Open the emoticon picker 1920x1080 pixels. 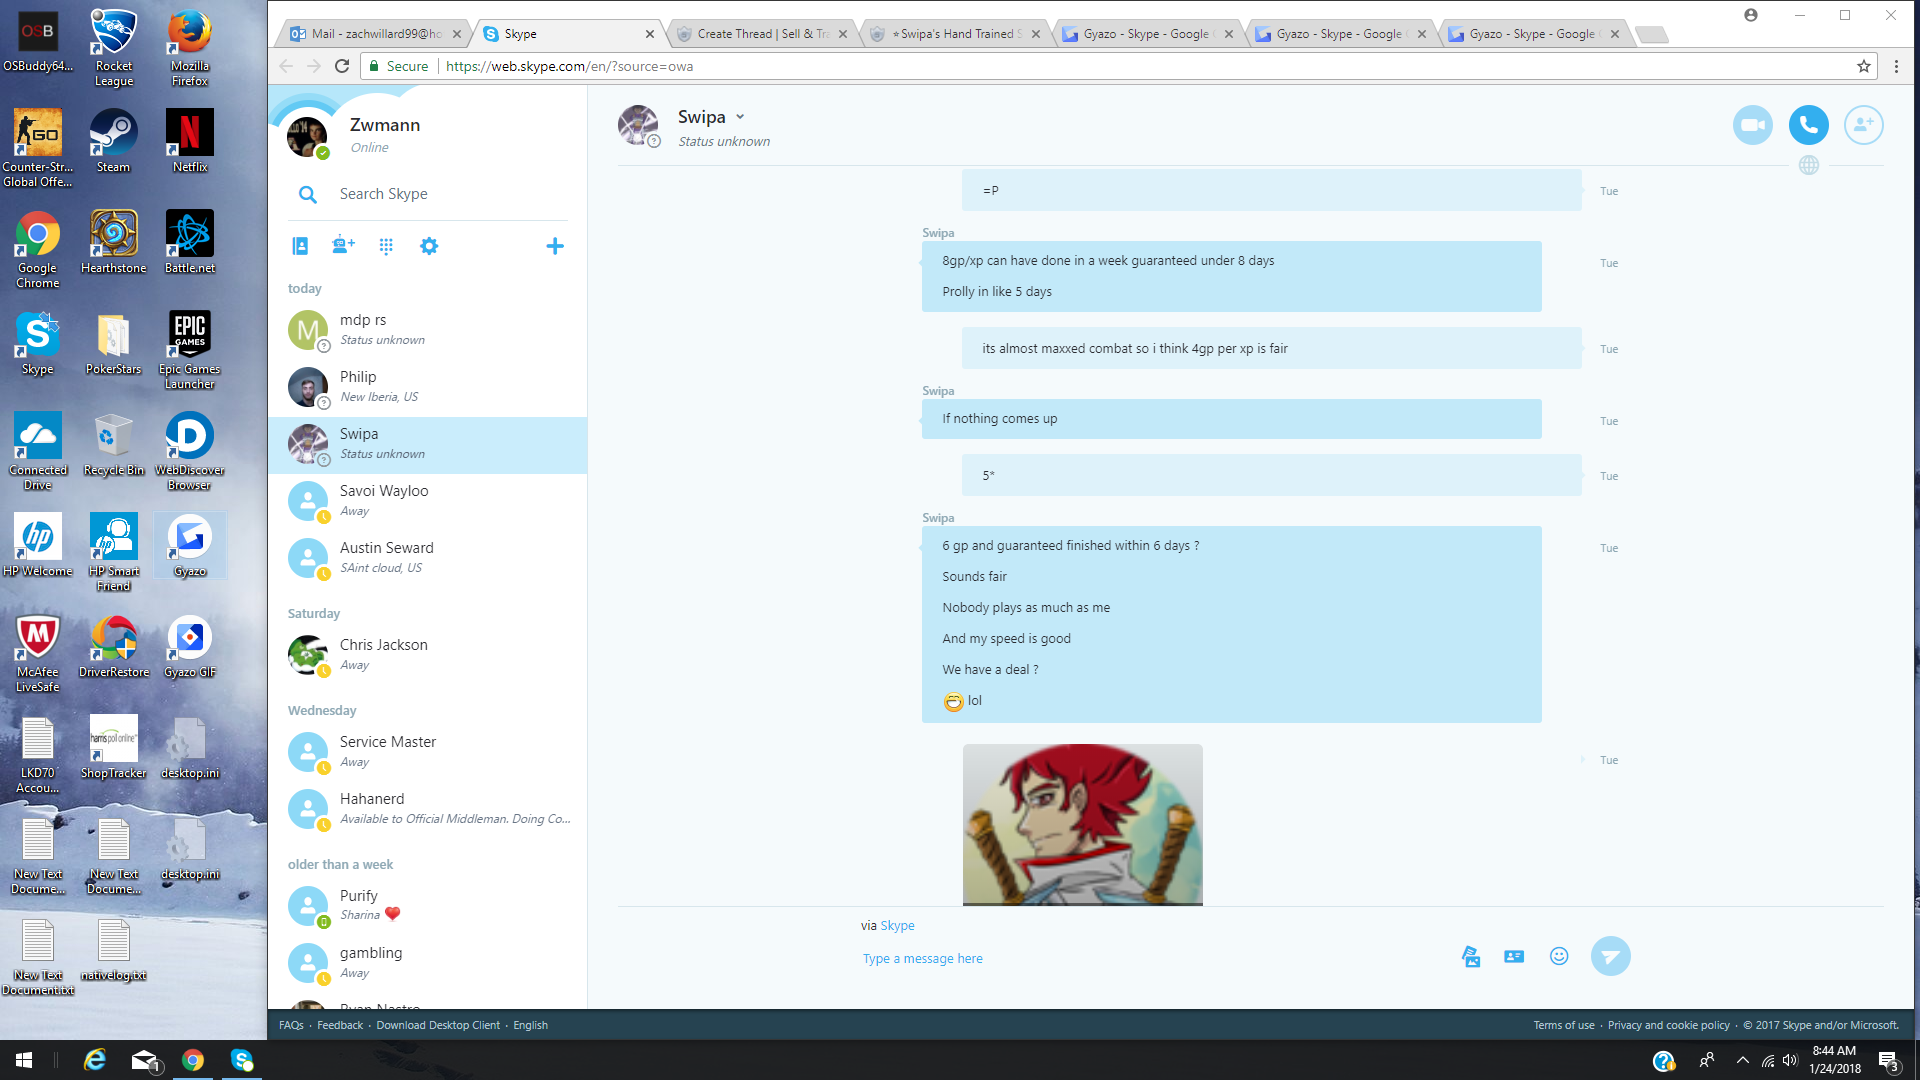[1559, 956]
